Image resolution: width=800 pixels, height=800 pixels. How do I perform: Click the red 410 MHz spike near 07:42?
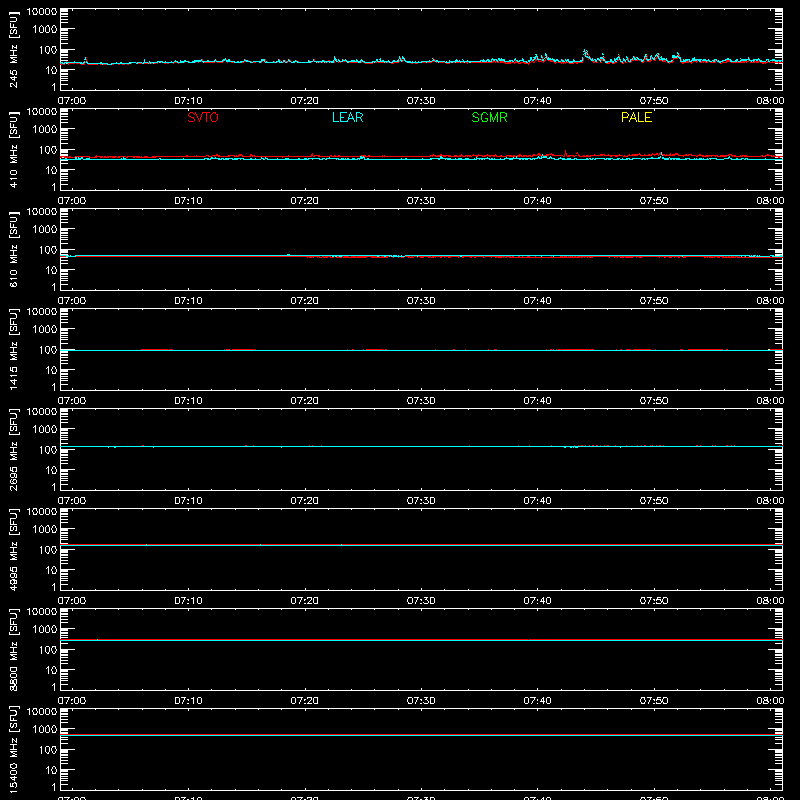(565, 151)
